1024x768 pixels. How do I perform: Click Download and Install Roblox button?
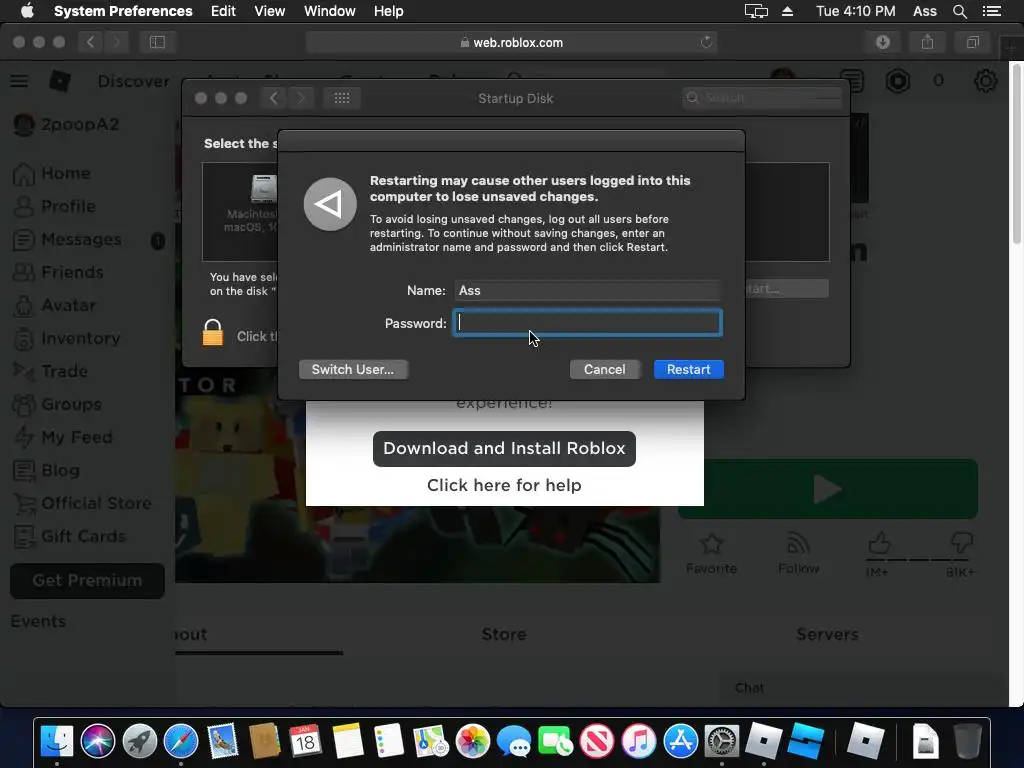pos(504,449)
